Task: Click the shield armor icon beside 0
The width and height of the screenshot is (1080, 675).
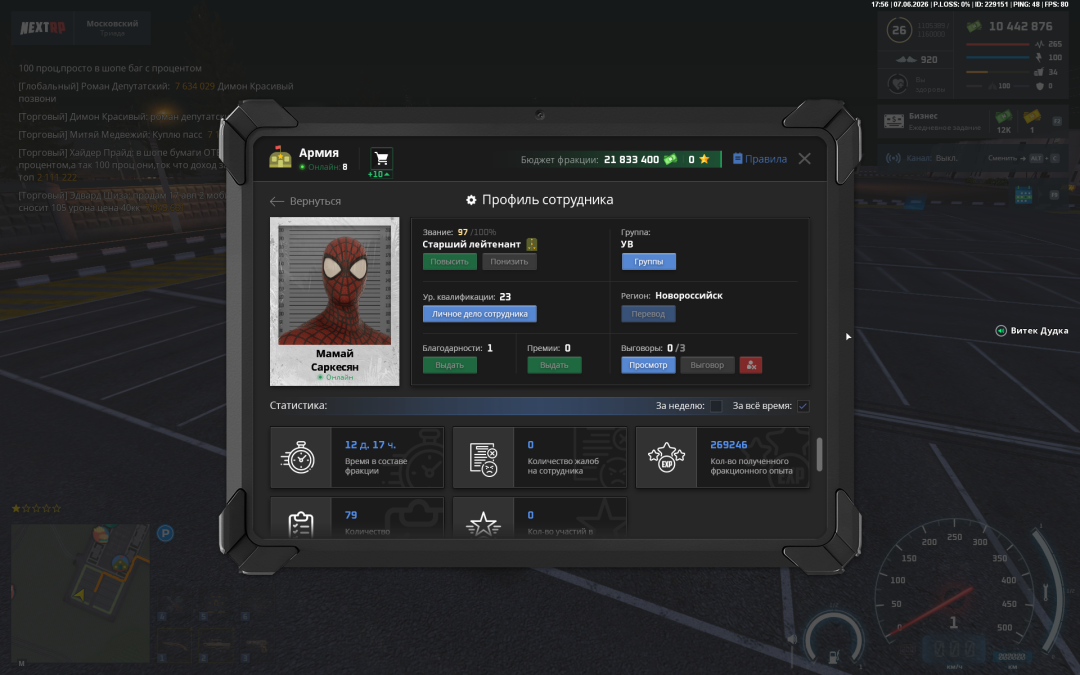Action: point(1039,86)
